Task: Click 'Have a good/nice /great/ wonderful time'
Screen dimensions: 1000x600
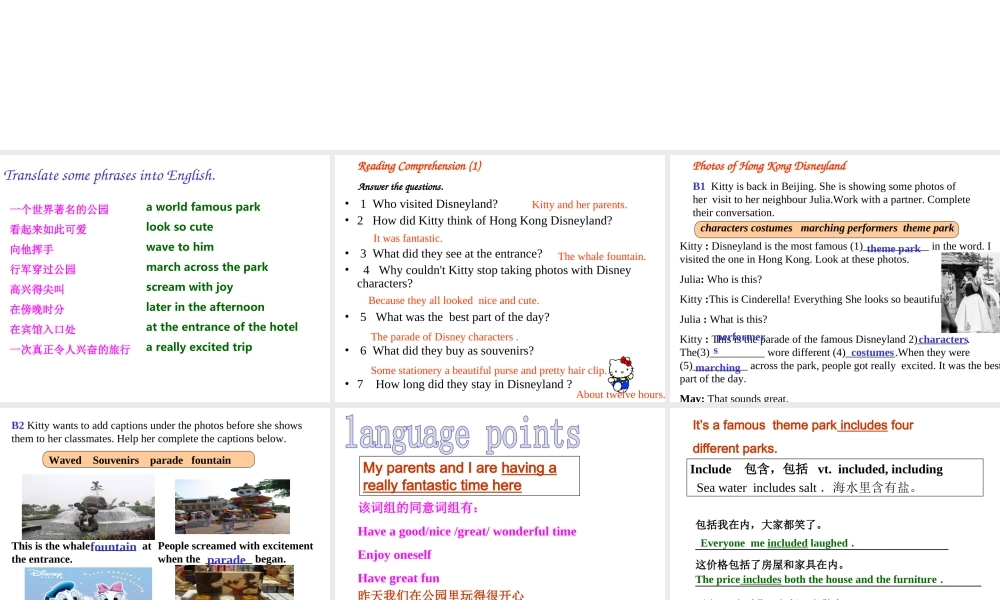Action: (467, 532)
